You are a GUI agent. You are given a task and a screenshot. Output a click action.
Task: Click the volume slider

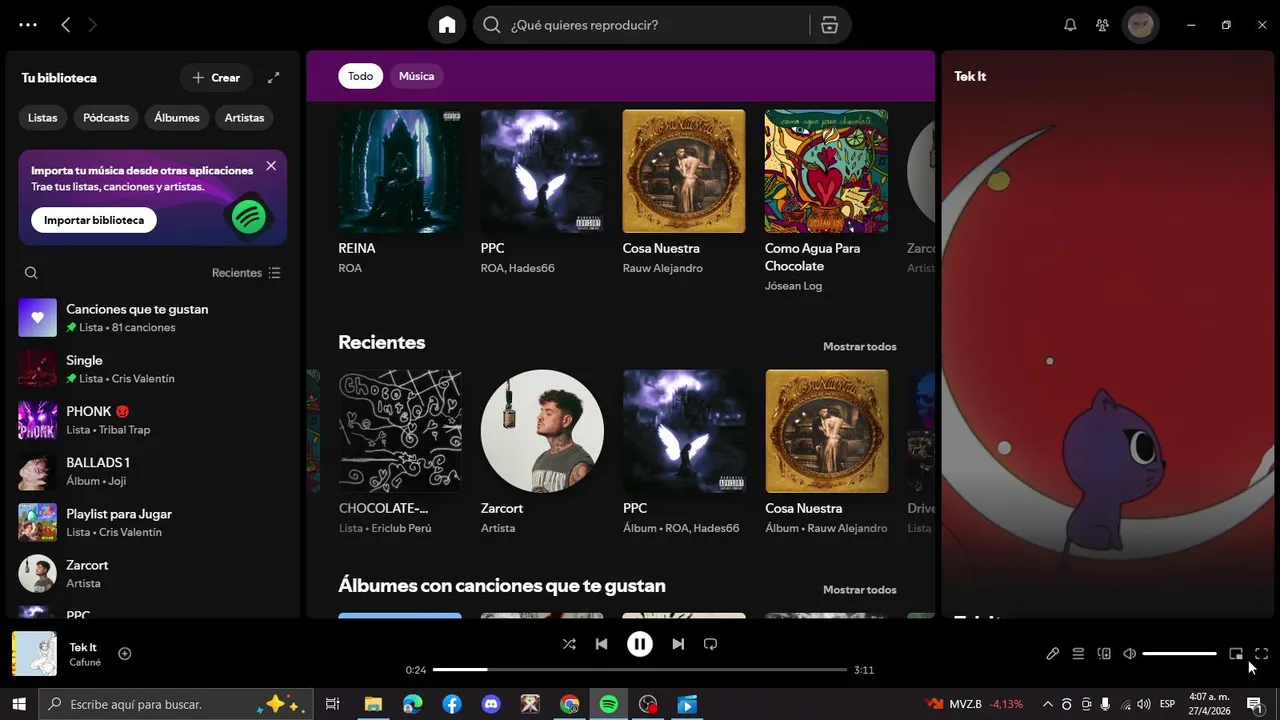(x=1180, y=654)
